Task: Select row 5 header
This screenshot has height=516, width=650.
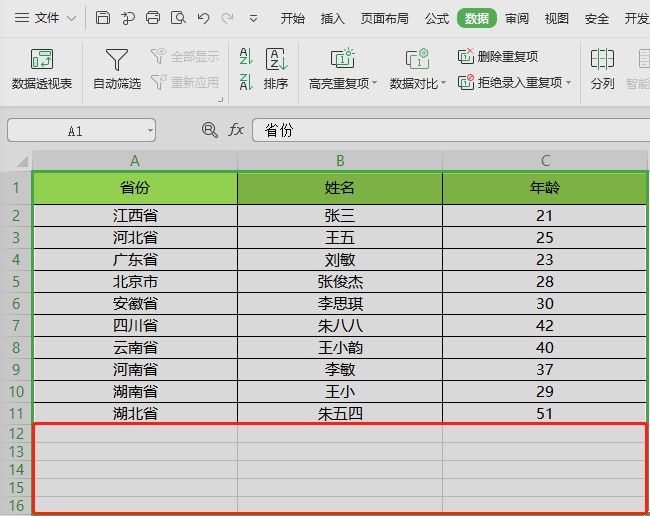Action: coord(16,281)
